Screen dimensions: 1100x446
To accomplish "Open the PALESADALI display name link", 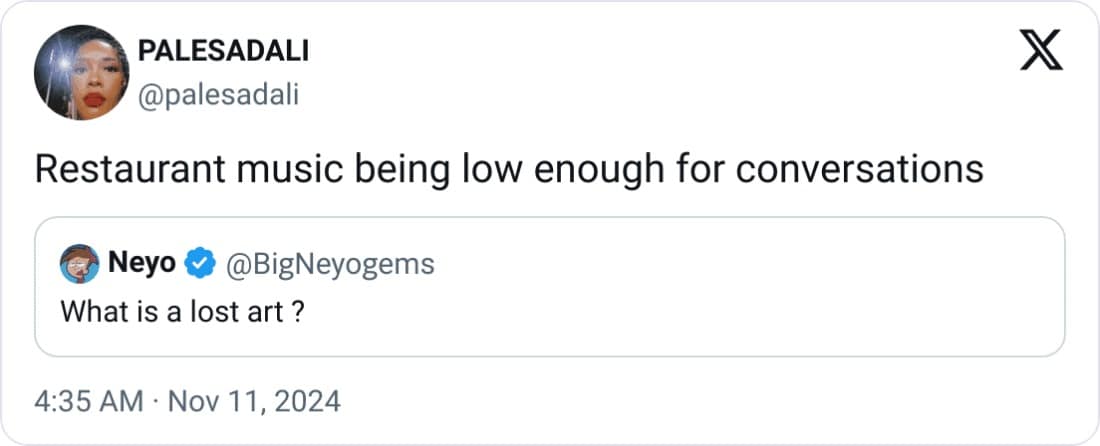I will tap(222, 52).
